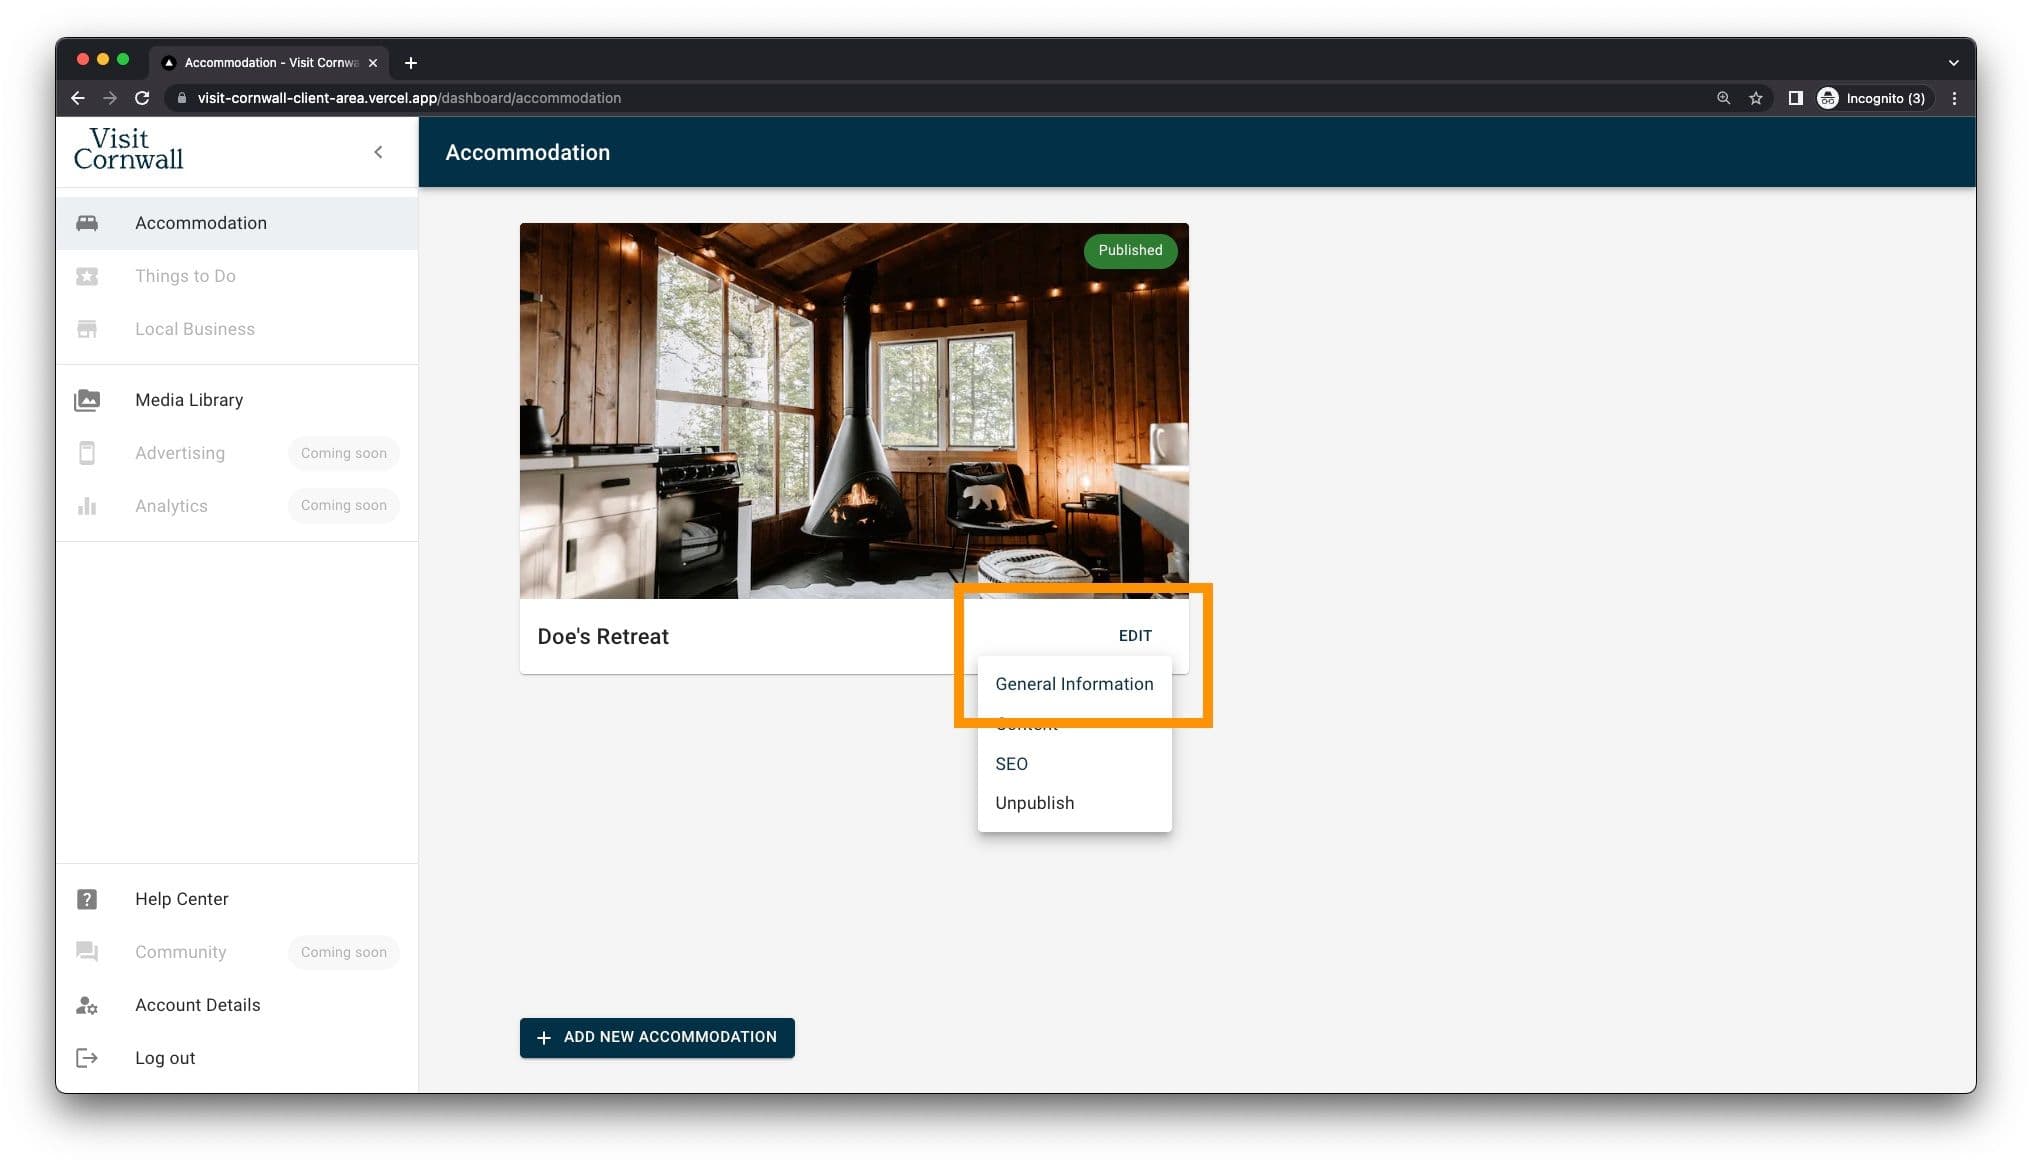Open Media Library sidebar link
This screenshot has height=1167, width=2032.
[189, 400]
